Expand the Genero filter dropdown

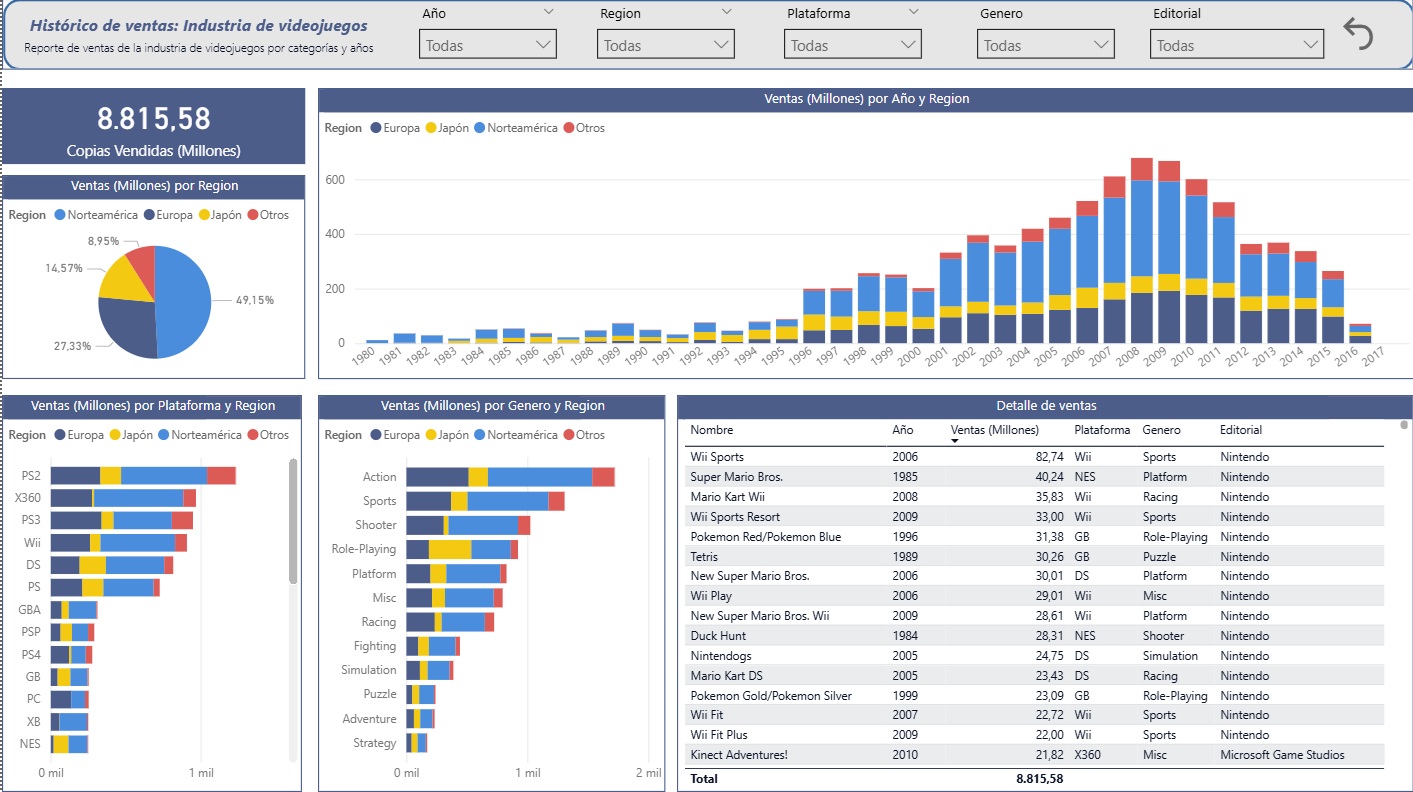1045,45
